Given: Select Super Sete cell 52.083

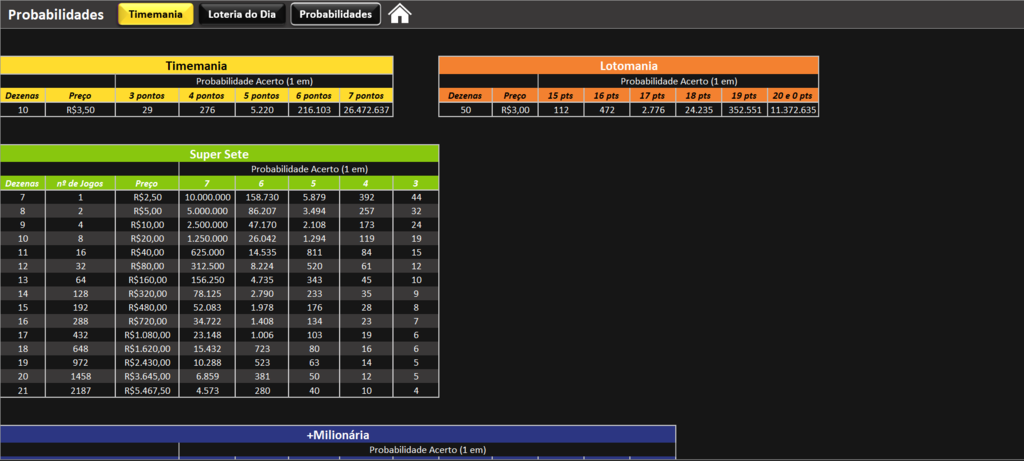Looking at the screenshot, I should pyautogui.click(x=207, y=307).
